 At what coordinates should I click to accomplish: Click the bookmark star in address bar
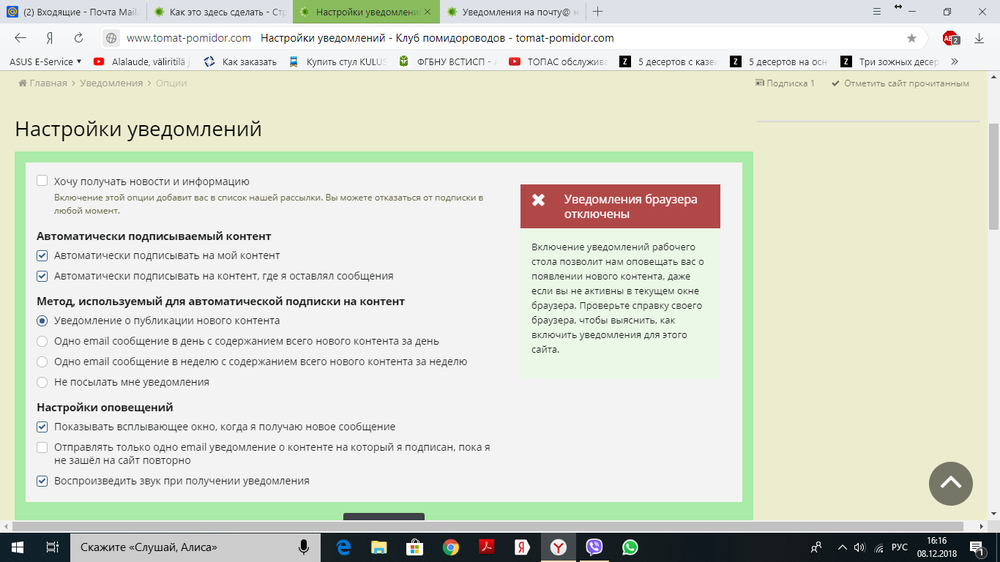pos(911,38)
